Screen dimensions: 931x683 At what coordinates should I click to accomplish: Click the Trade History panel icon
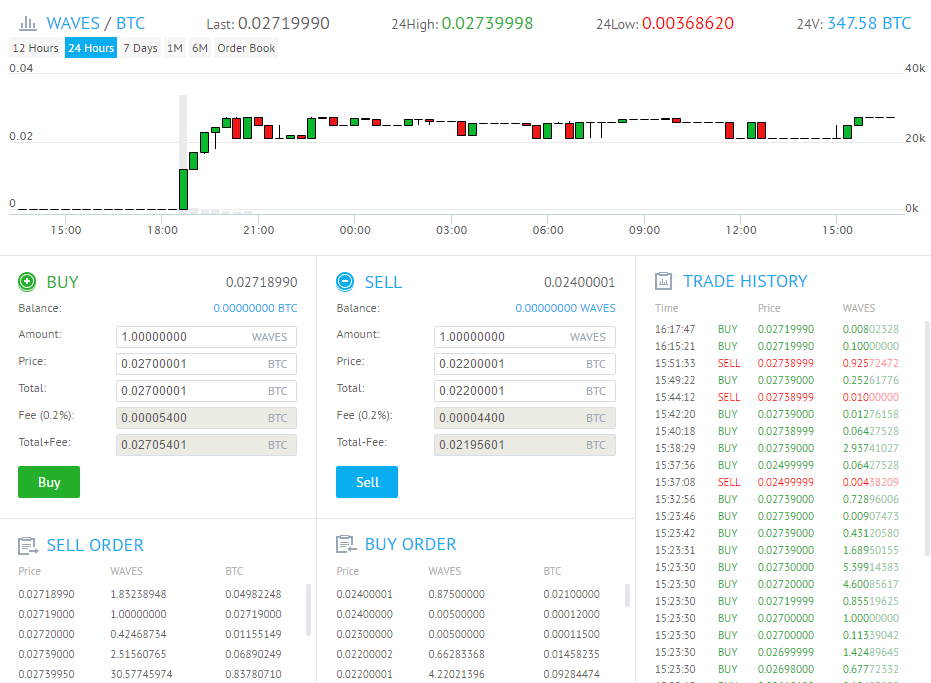point(663,282)
